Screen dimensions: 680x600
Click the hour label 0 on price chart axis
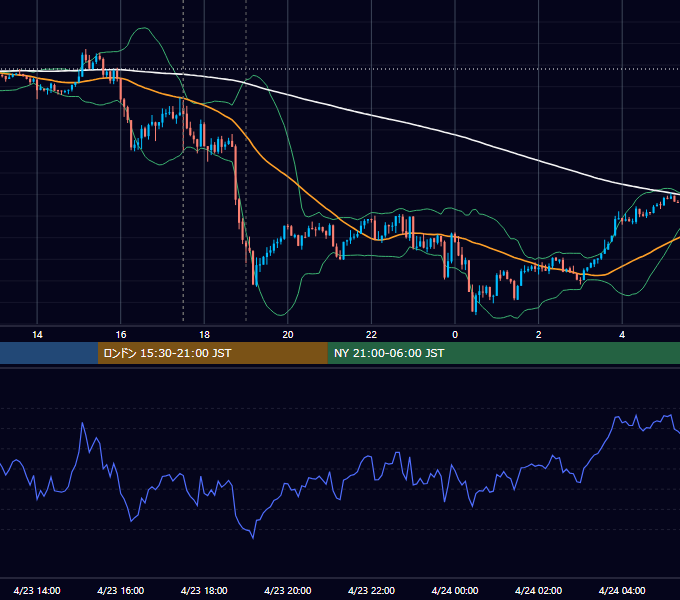tap(455, 335)
